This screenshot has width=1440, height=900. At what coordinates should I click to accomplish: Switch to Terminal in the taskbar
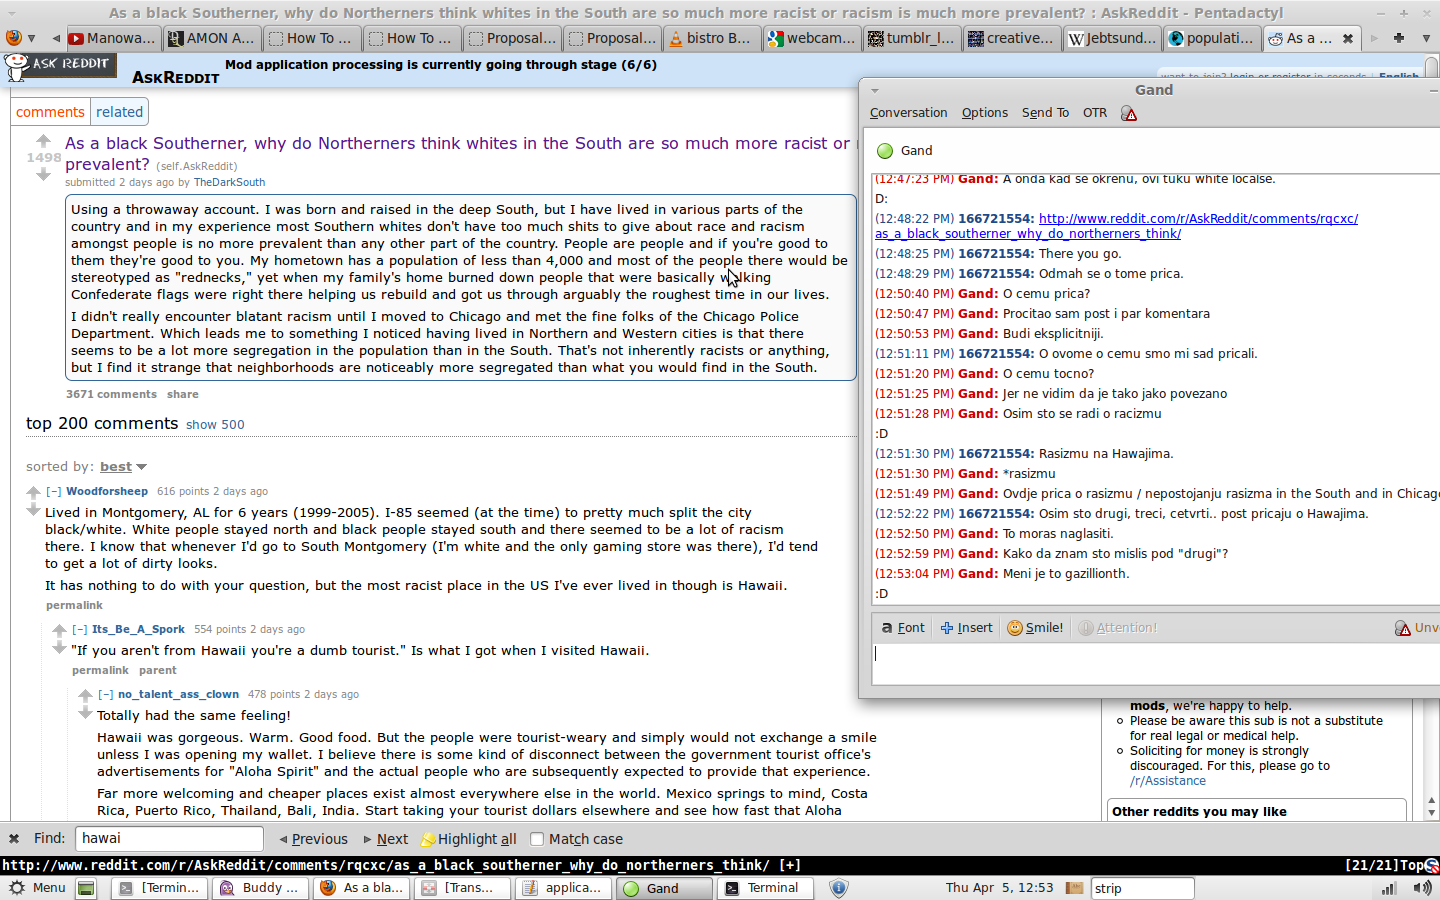[763, 888]
